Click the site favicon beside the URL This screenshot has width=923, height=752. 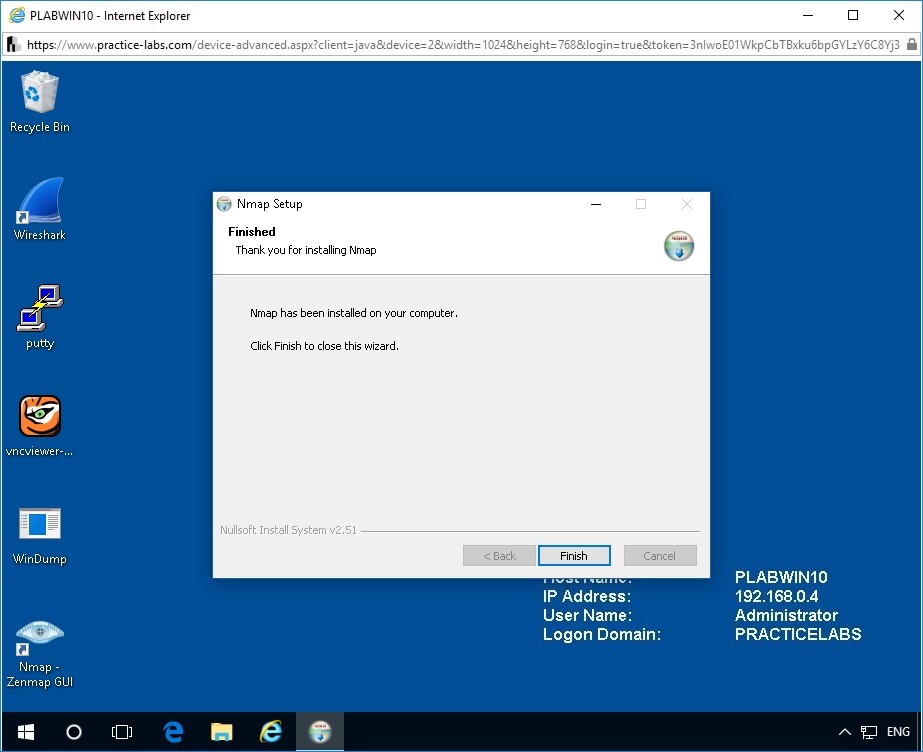[x=14, y=45]
